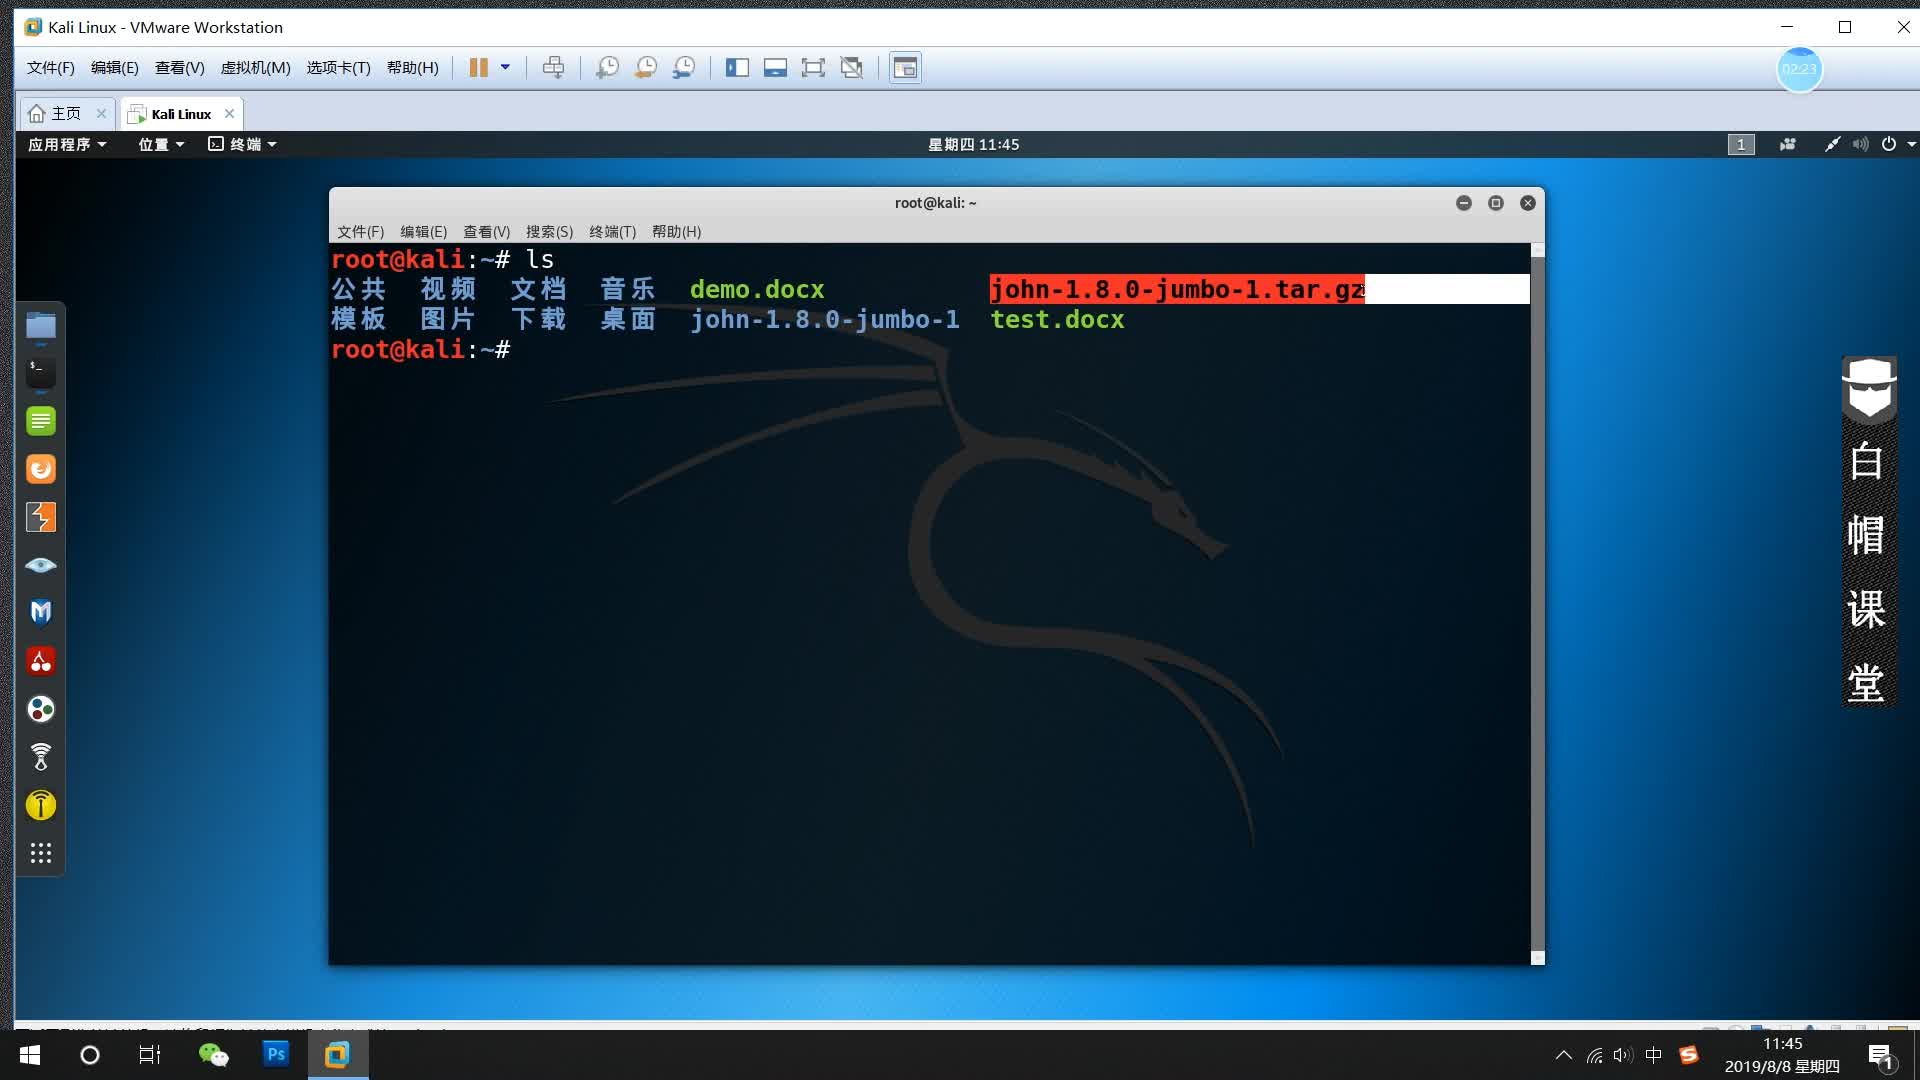Click the network connection icon in Kali top bar
The width and height of the screenshot is (1920, 1080).
[1832, 144]
